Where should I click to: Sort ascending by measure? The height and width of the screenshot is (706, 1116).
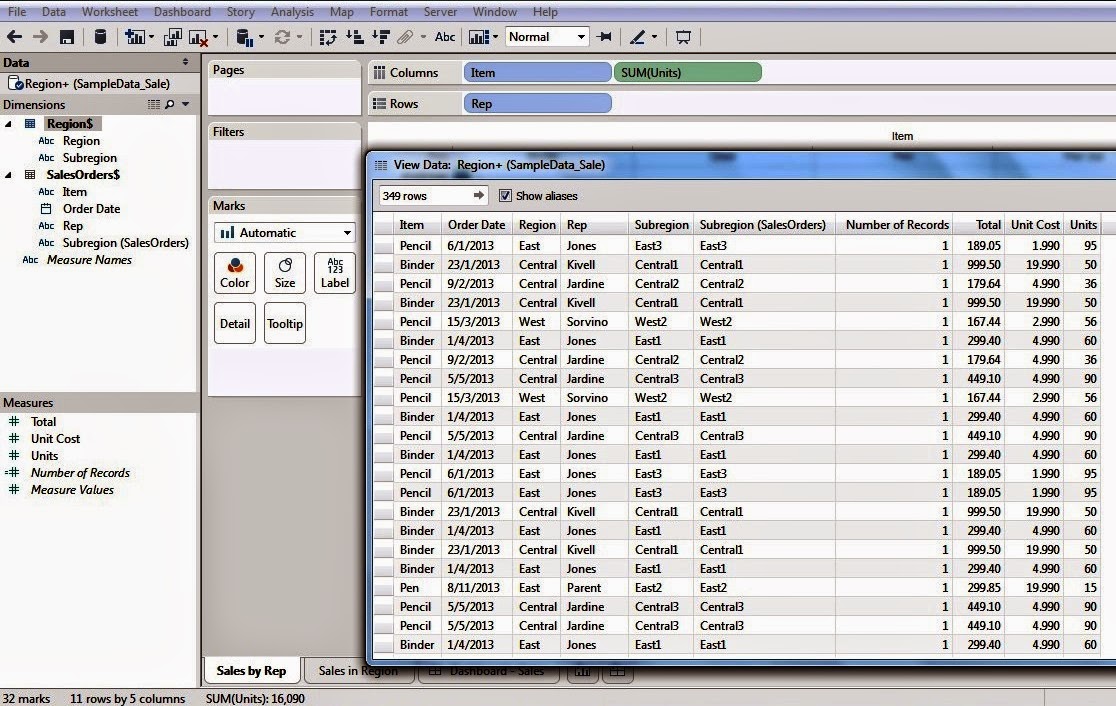354,37
